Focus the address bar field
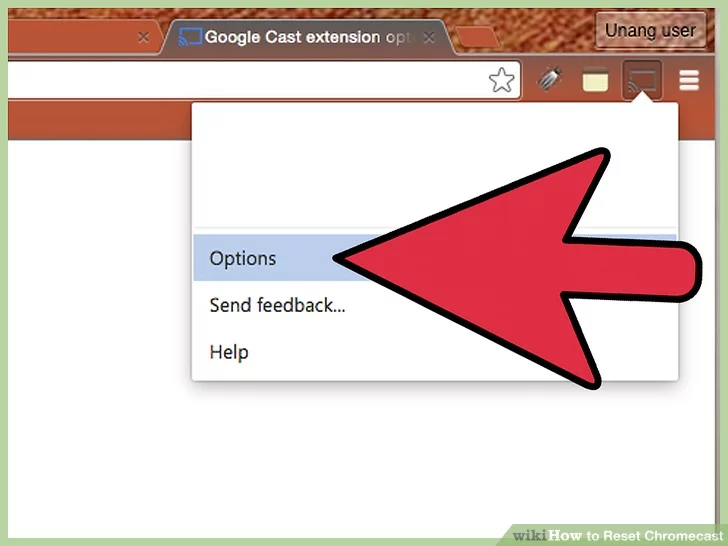The width and height of the screenshot is (728, 546). (263, 80)
